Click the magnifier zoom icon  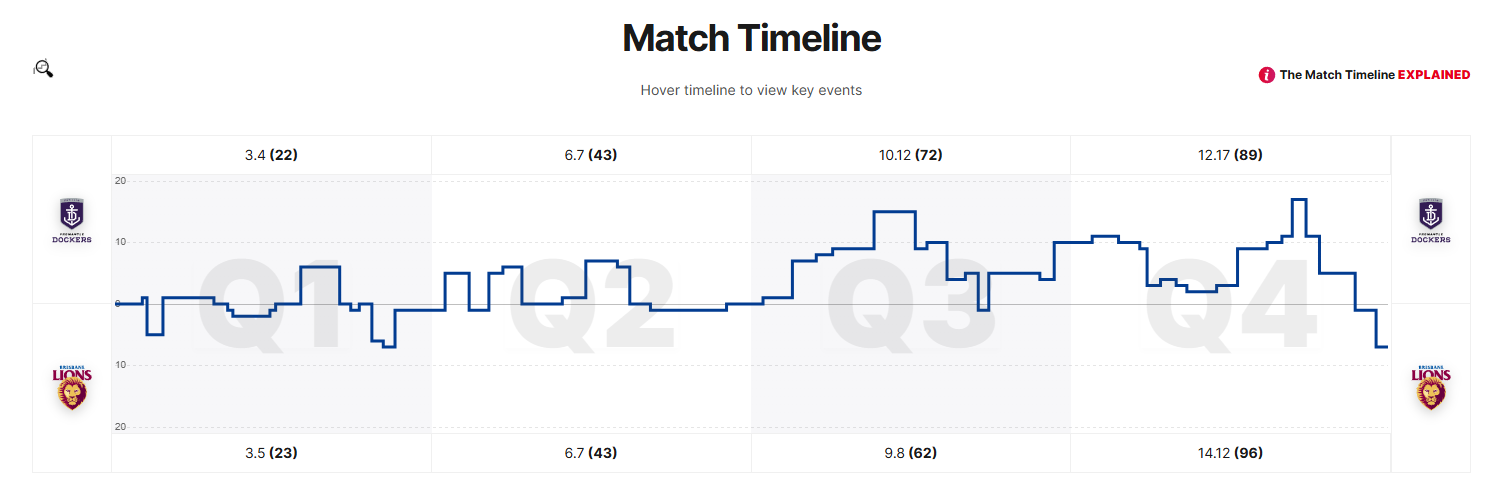(43, 68)
